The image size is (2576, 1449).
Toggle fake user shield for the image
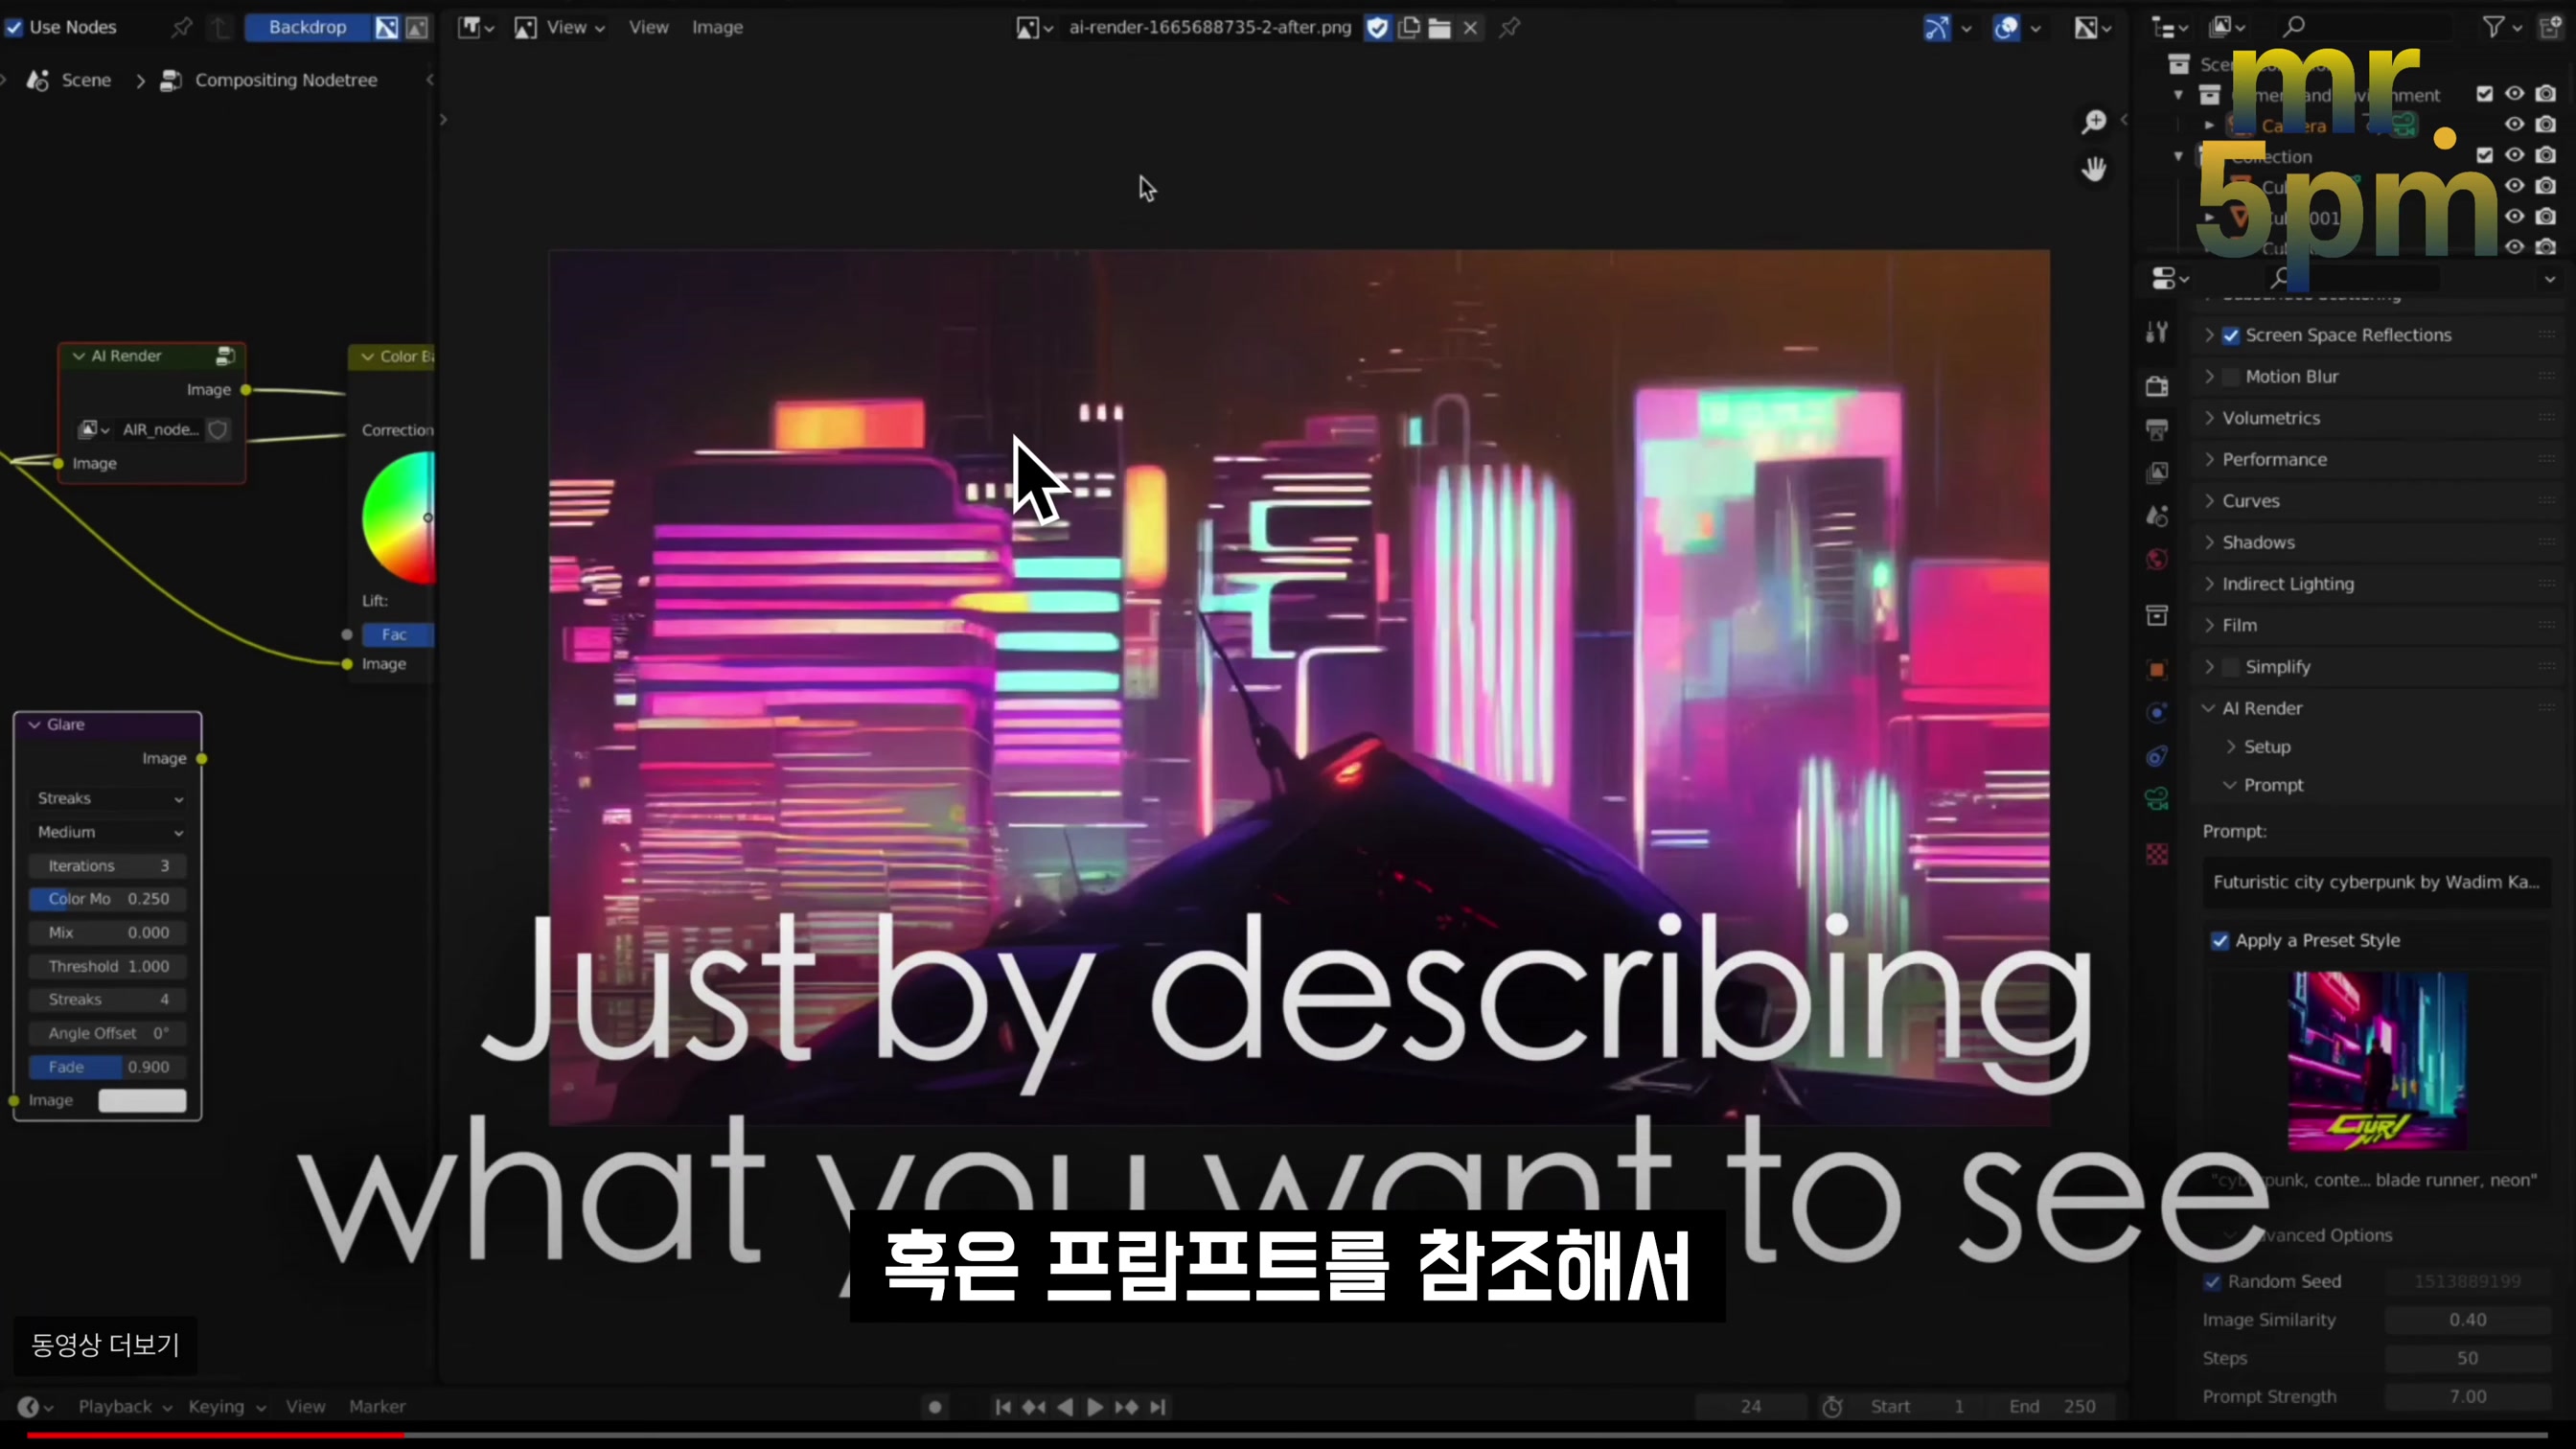pos(1377,28)
